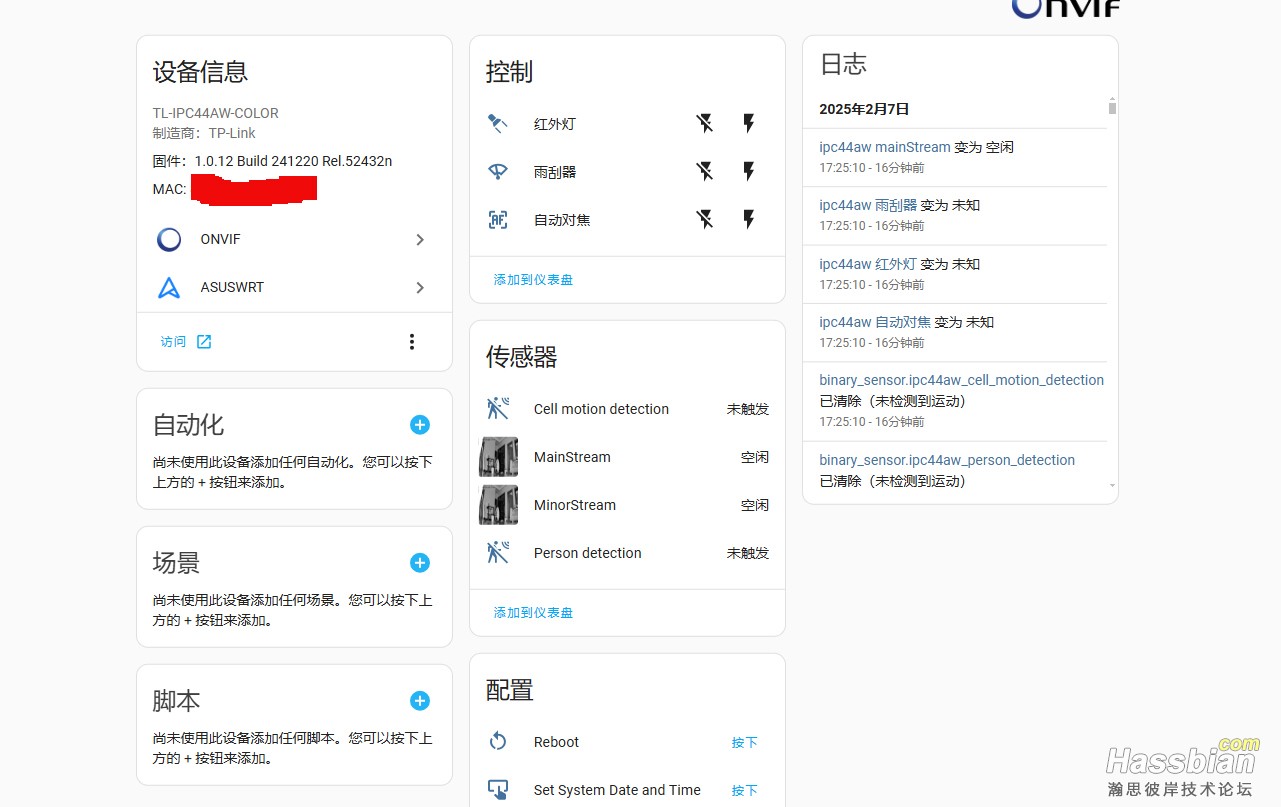Open the MinorStream camera thumbnail
Viewport: 1281px width, 807px height.
click(x=498, y=505)
